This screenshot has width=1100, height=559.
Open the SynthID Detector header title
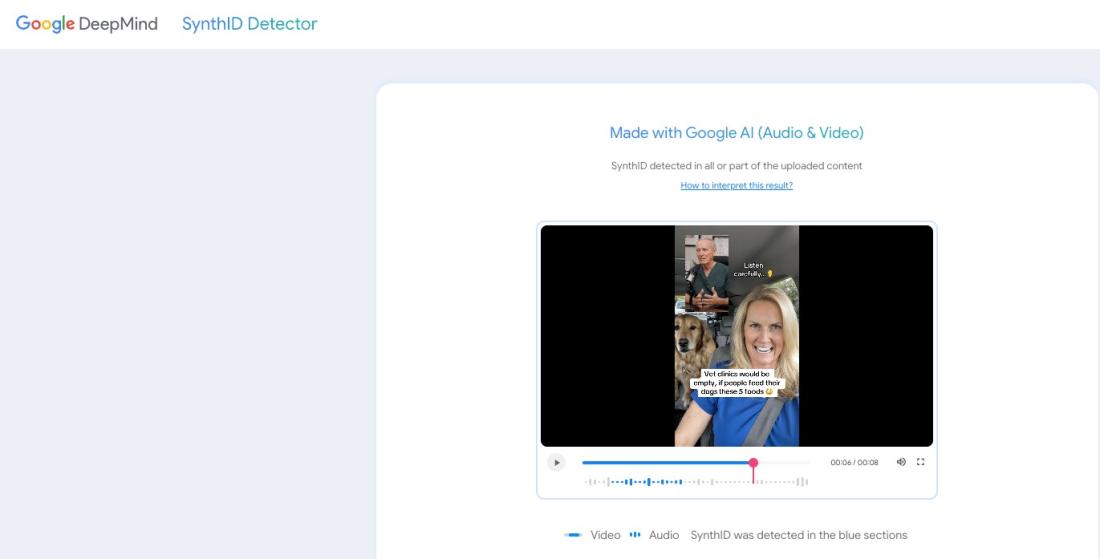click(x=249, y=24)
